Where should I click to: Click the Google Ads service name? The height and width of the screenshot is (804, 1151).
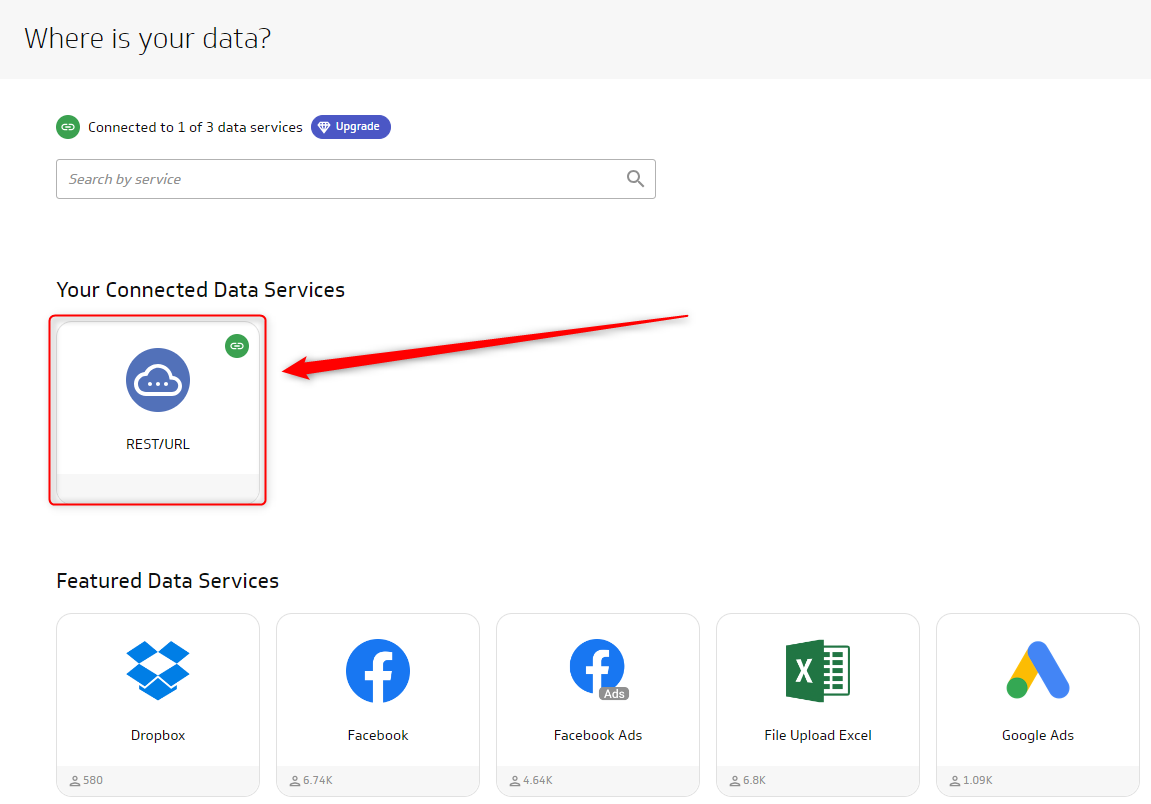pyautogui.click(x=1038, y=735)
